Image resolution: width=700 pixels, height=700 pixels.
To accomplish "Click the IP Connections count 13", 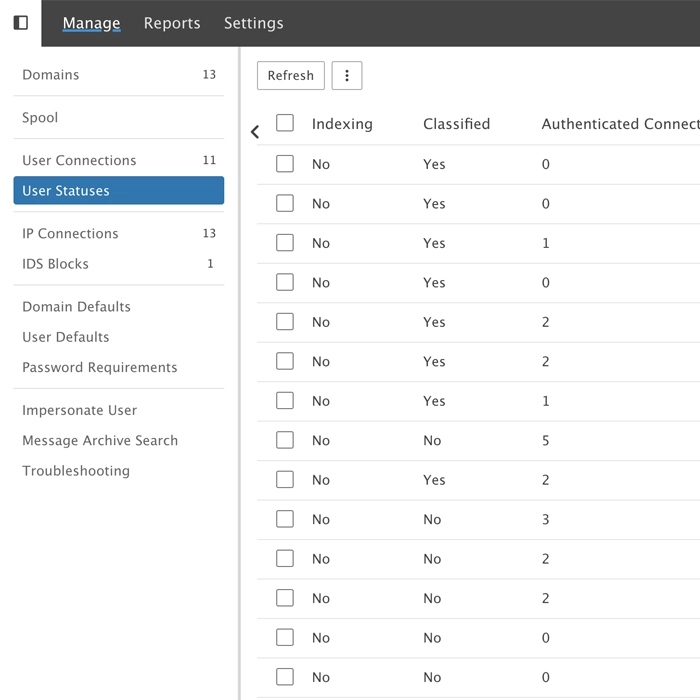I will tap(209, 233).
